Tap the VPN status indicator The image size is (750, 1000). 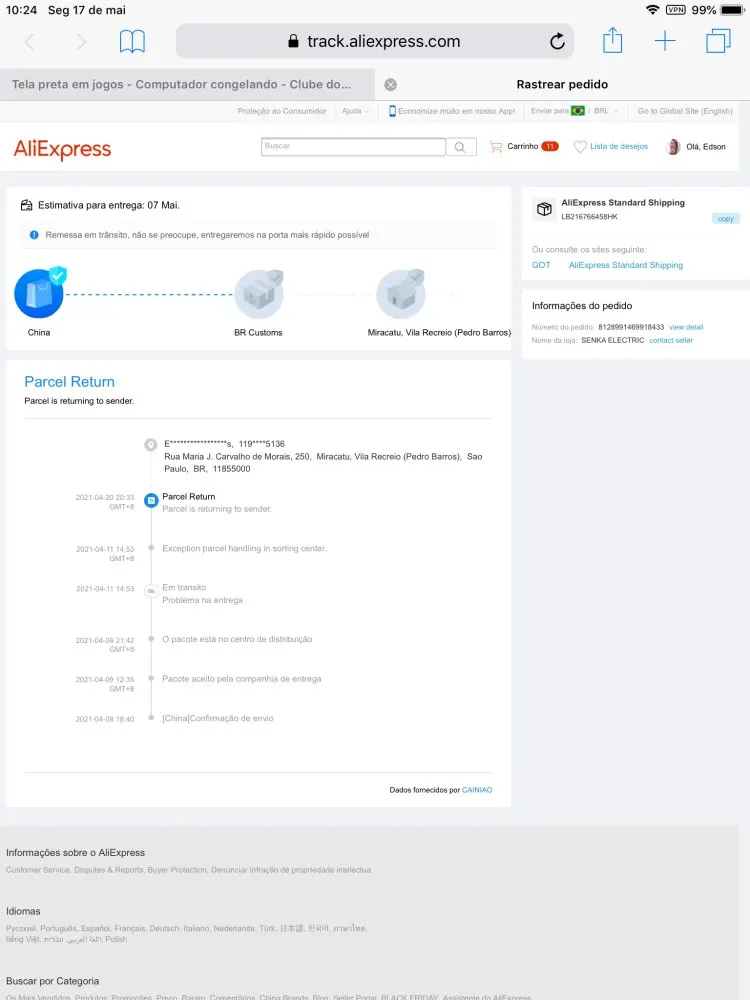[675, 10]
